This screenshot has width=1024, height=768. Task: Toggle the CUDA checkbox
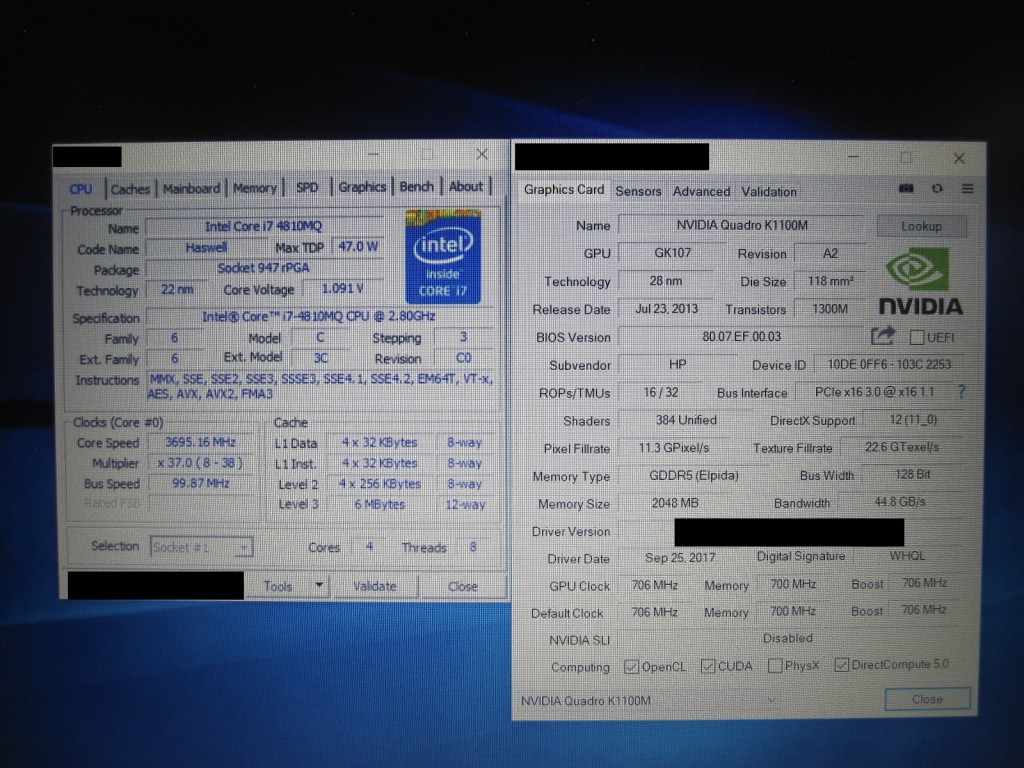(x=707, y=666)
